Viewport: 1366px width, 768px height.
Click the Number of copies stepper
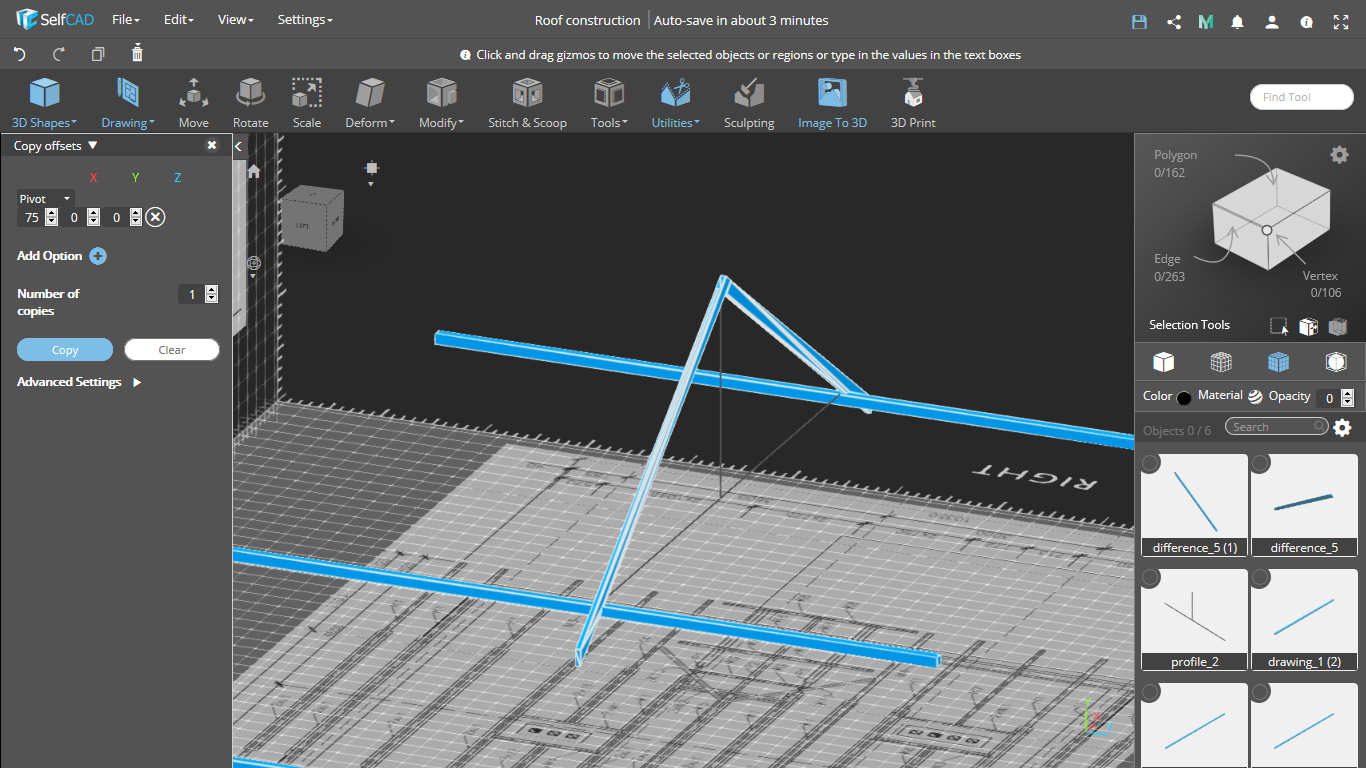211,294
